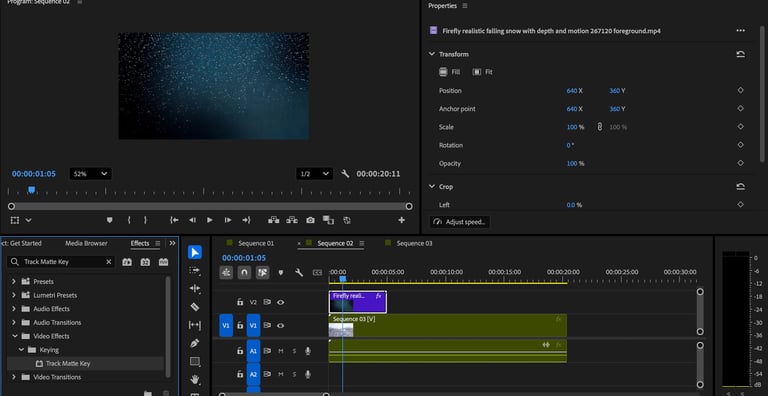
Task: Click the Extract button
Action: pos(292,221)
